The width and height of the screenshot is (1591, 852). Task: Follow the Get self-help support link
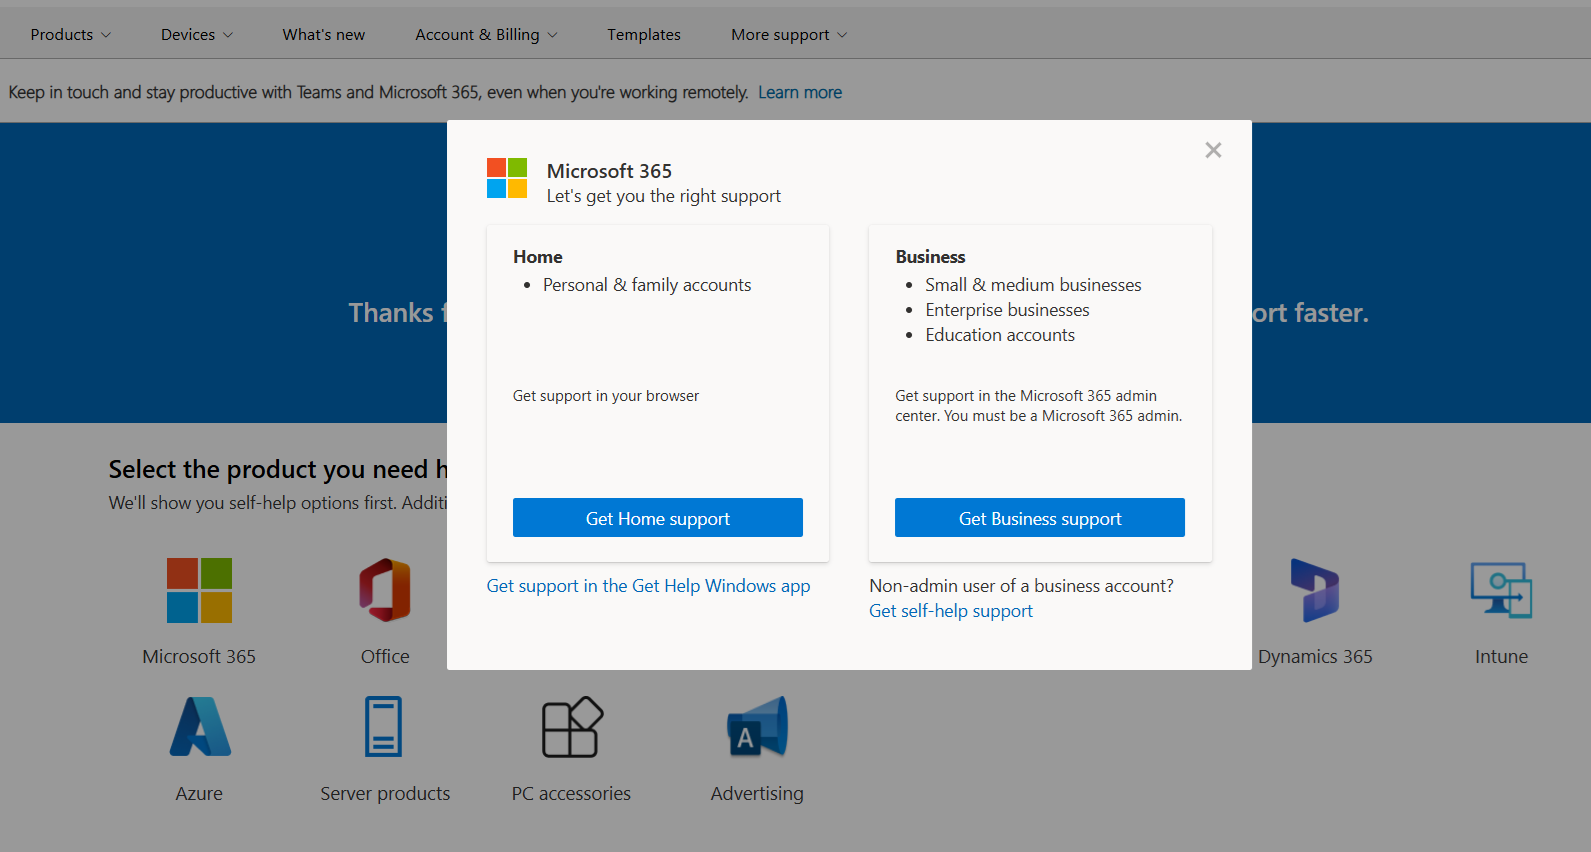click(x=951, y=611)
